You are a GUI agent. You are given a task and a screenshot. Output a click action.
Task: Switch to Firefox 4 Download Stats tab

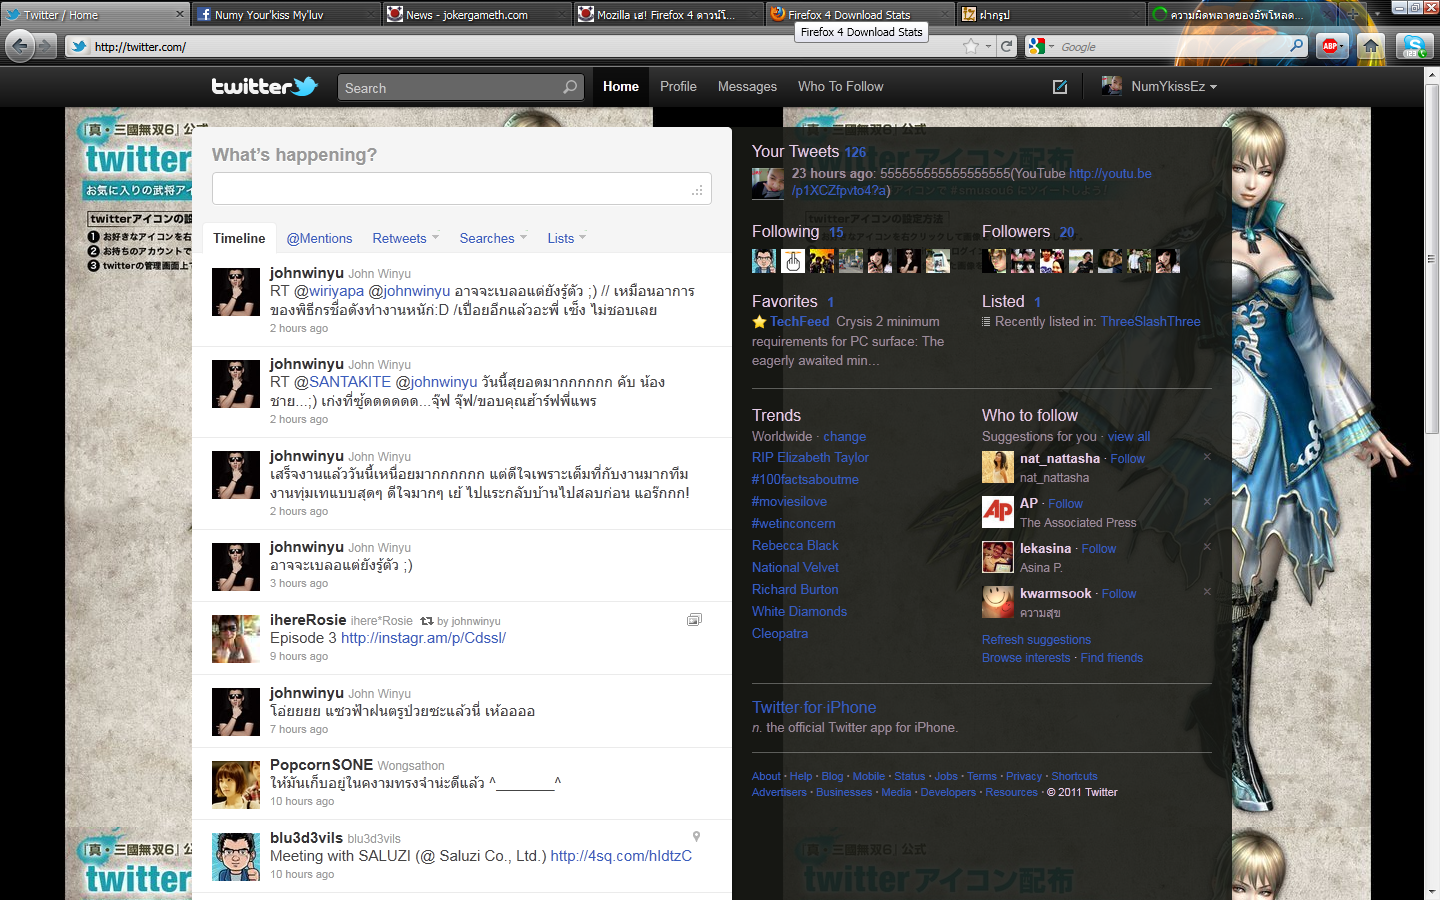(x=859, y=14)
